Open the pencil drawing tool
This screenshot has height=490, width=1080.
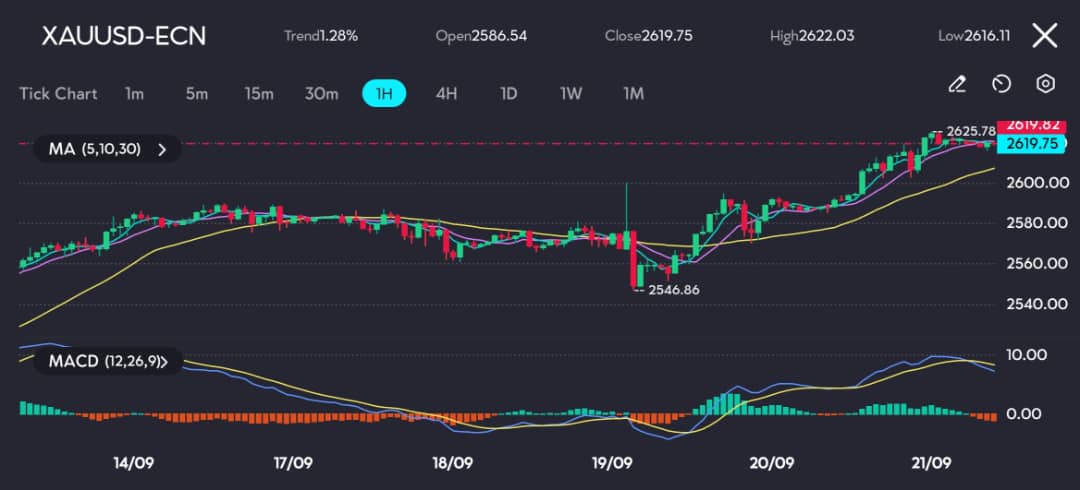click(x=956, y=84)
